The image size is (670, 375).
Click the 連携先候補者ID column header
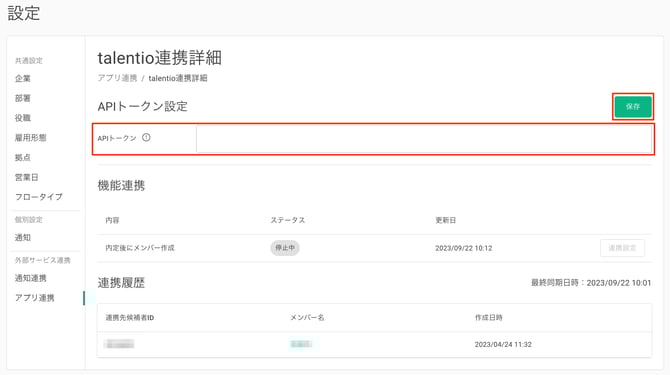129,318
